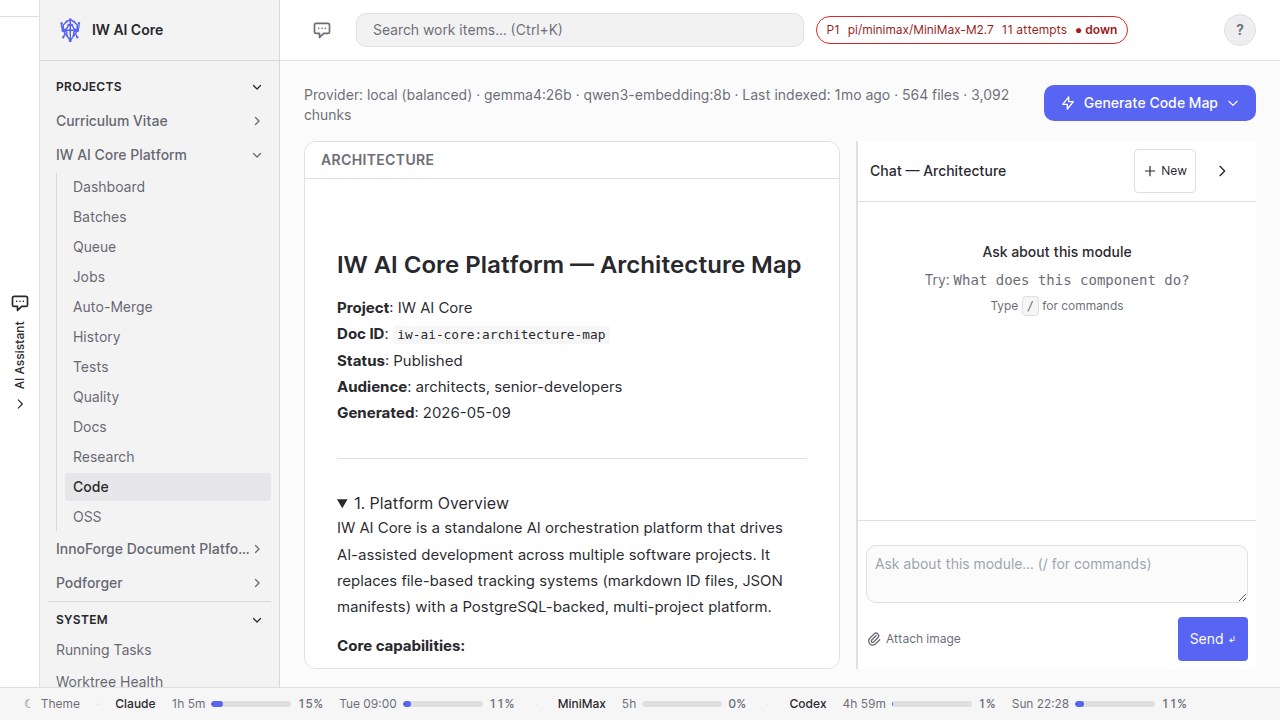Screen dimensions: 1280x720
Task: Click the Theme label in the status bar
Action: point(60,704)
